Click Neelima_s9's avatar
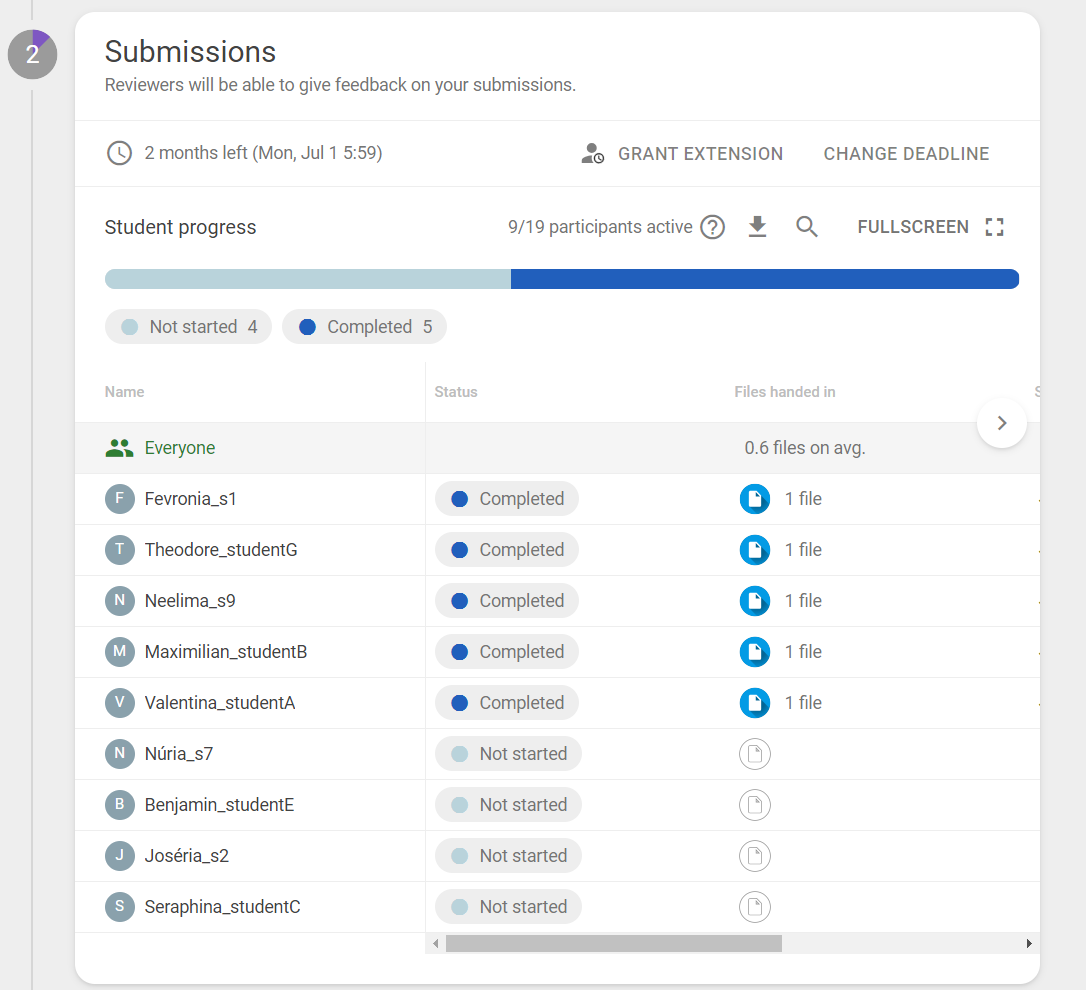 tap(120, 601)
